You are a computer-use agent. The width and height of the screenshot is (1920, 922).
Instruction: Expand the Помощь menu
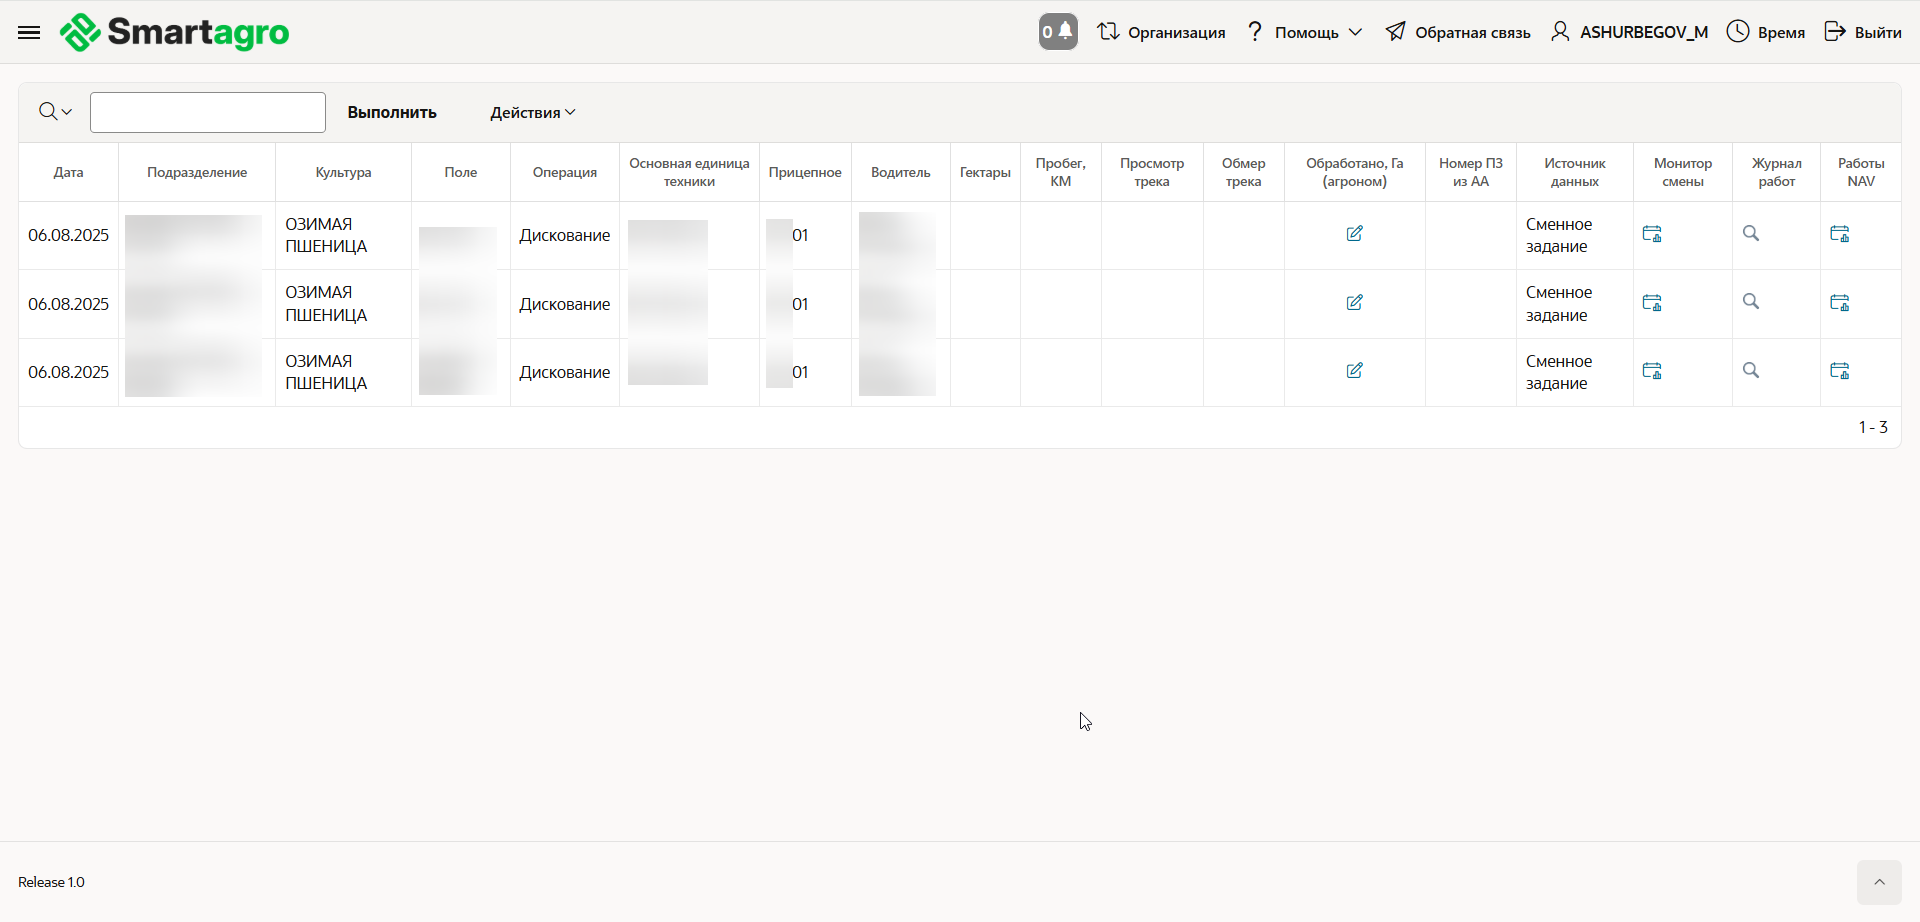1305,32
